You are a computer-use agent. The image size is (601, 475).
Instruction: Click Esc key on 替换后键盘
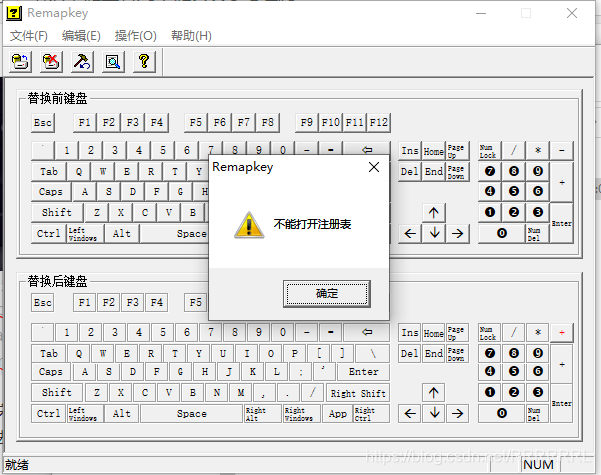pyautogui.click(x=43, y=302)
